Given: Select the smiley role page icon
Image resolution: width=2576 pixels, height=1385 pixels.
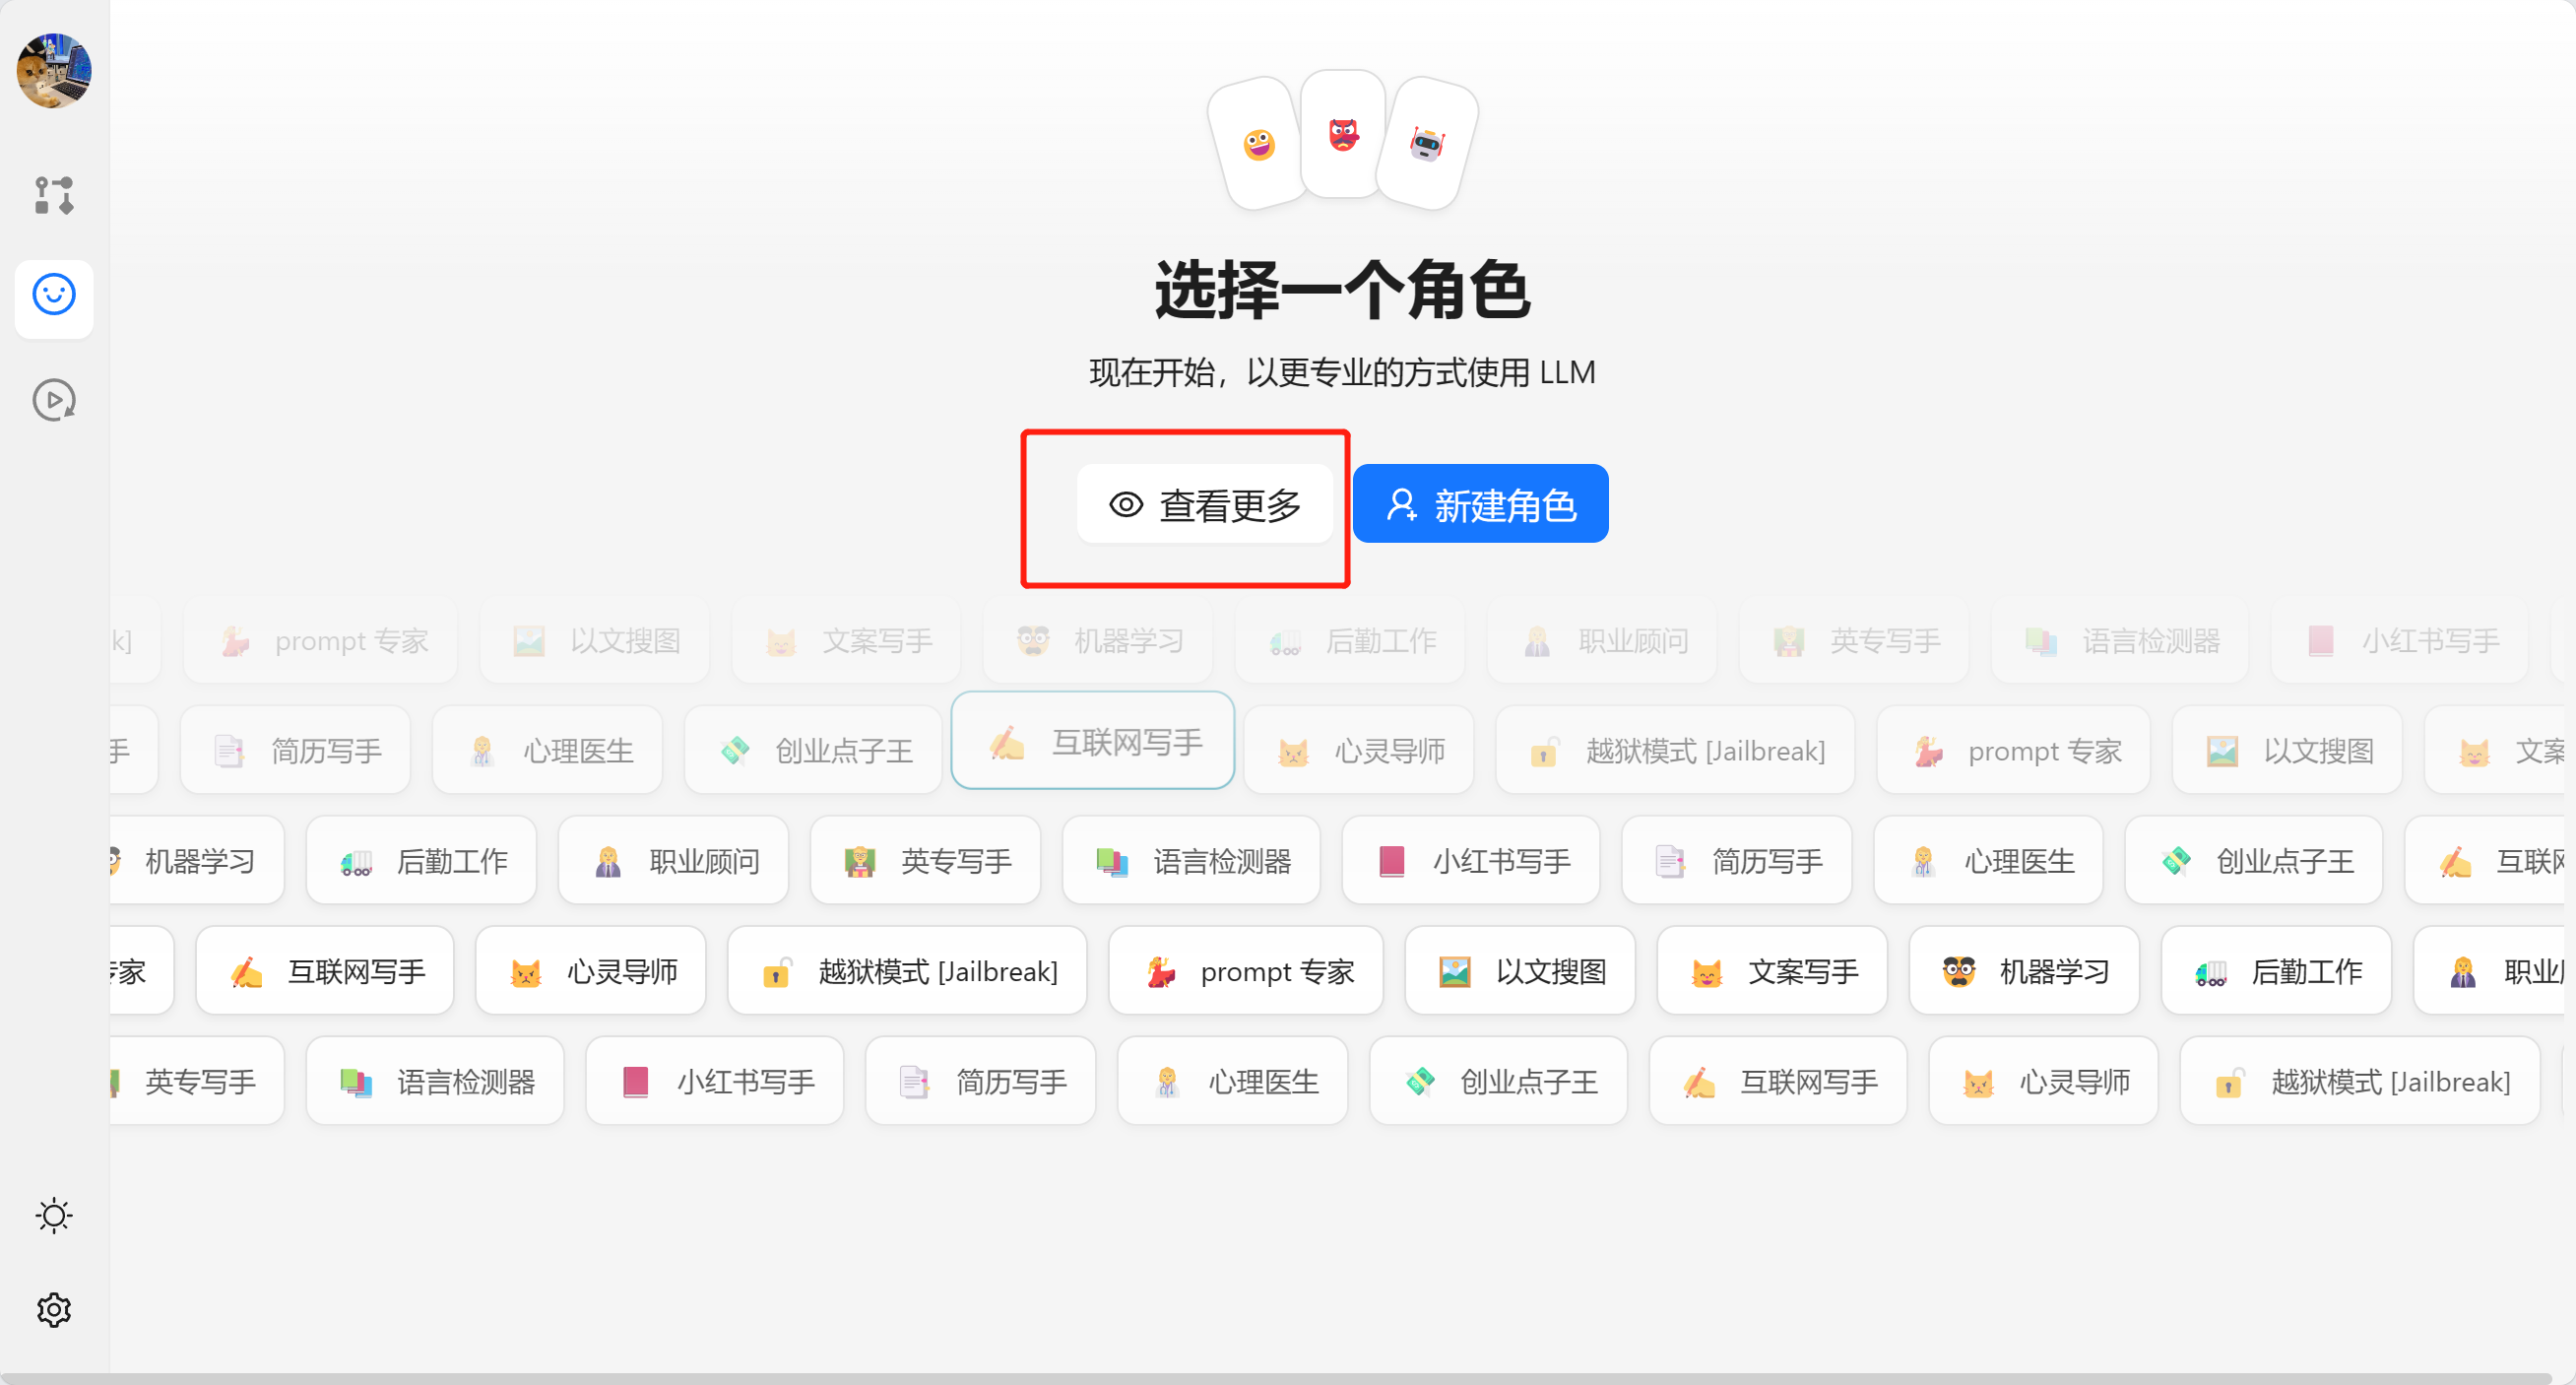Looking at the screenshot, I should coord(54,295).
